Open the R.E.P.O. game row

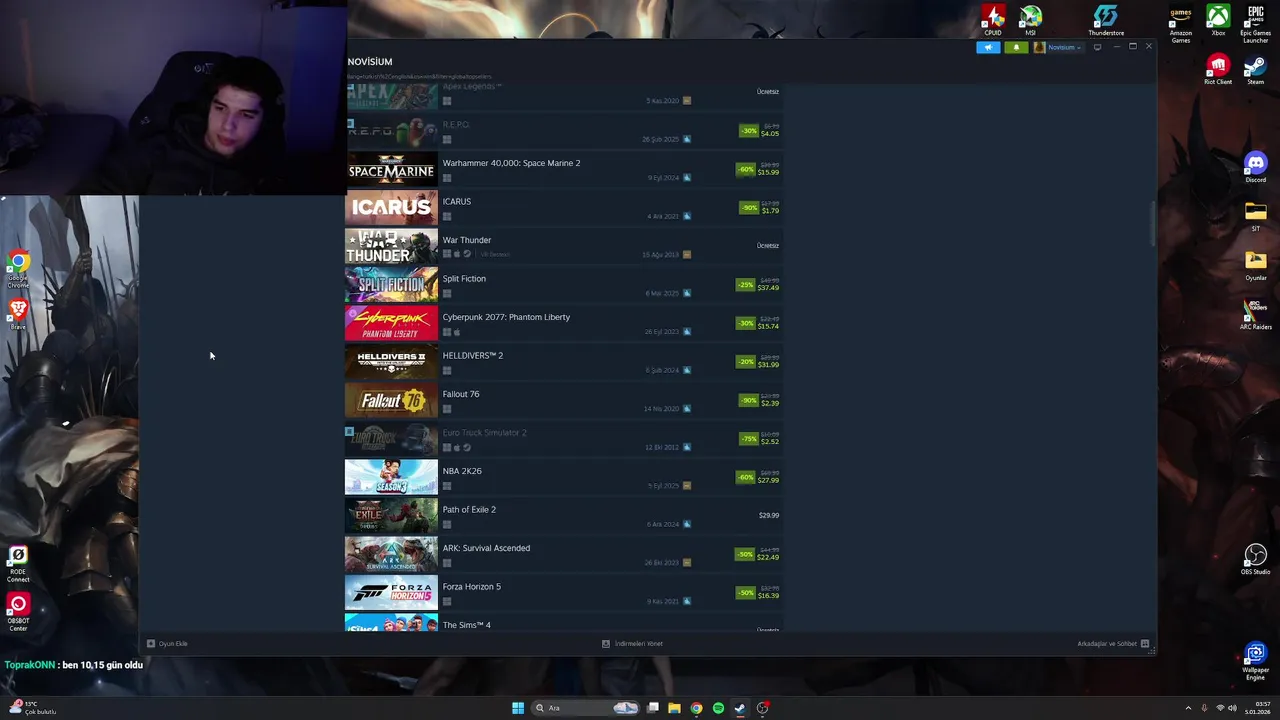tap(563, 130)
